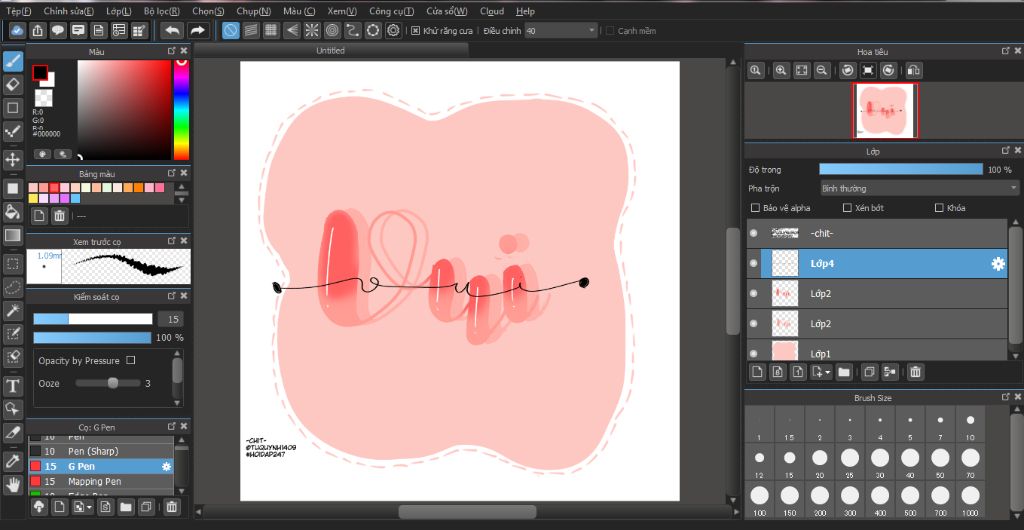The width and height of the screenshot is (1024, 530).
Task: Duplicate the current layer
Action: click(x=869, y=372)
